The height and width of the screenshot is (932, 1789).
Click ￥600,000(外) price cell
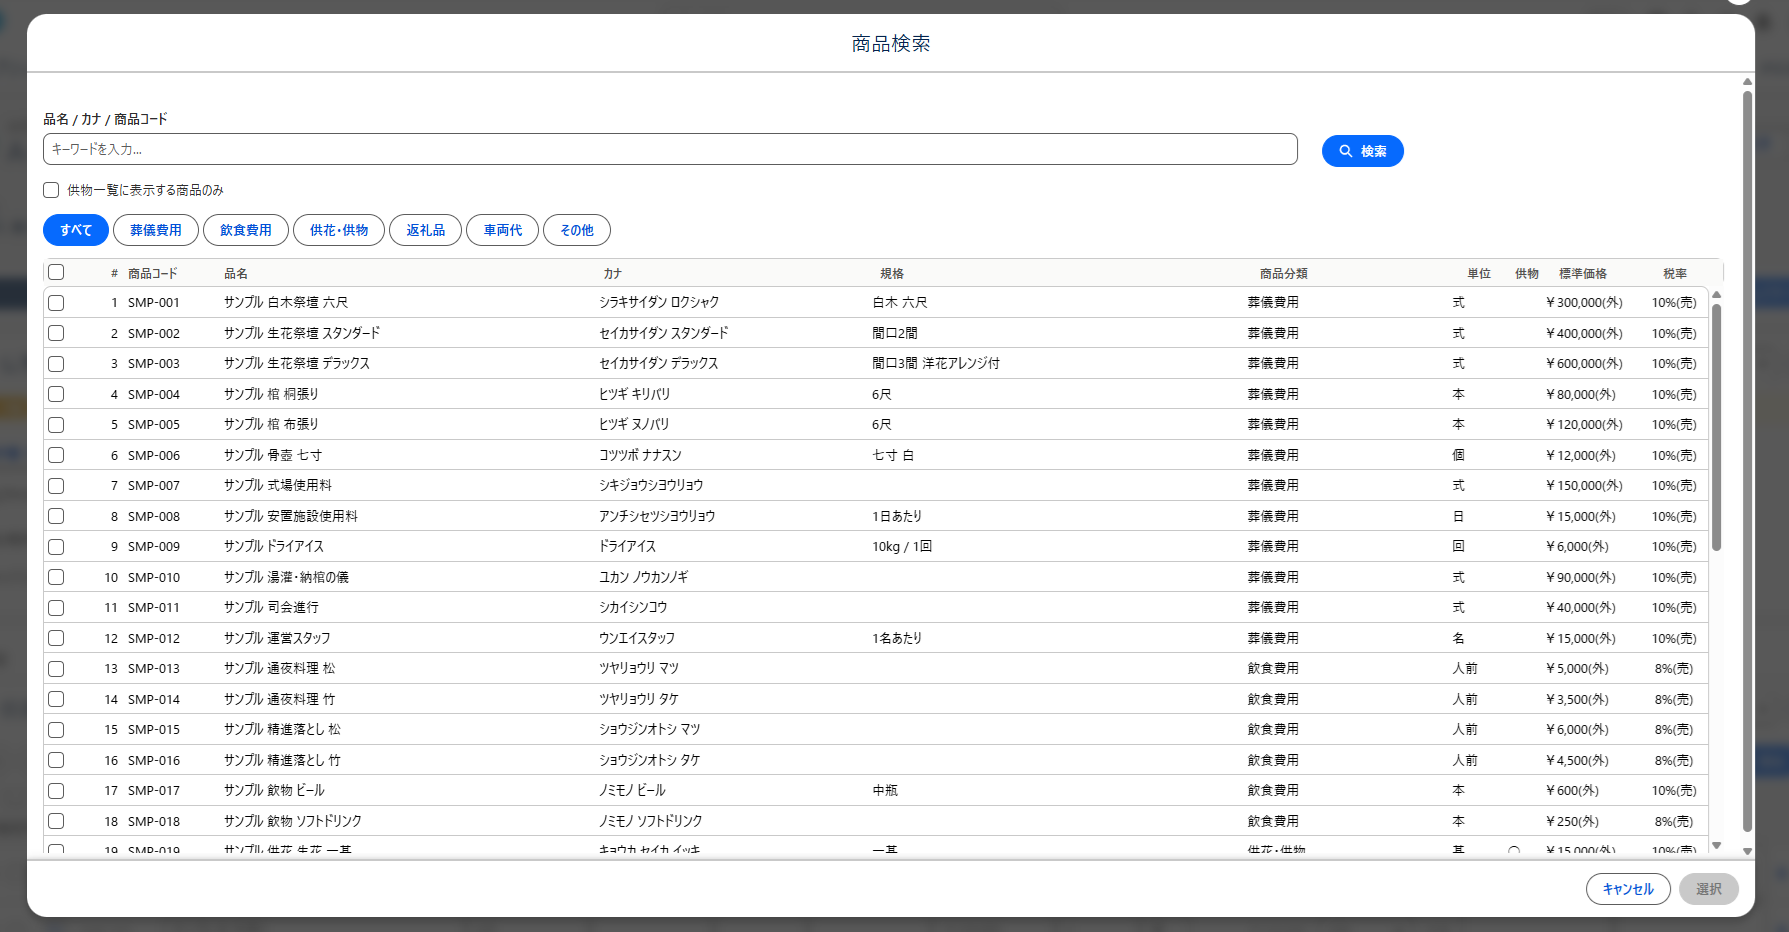pos(1584,363)
